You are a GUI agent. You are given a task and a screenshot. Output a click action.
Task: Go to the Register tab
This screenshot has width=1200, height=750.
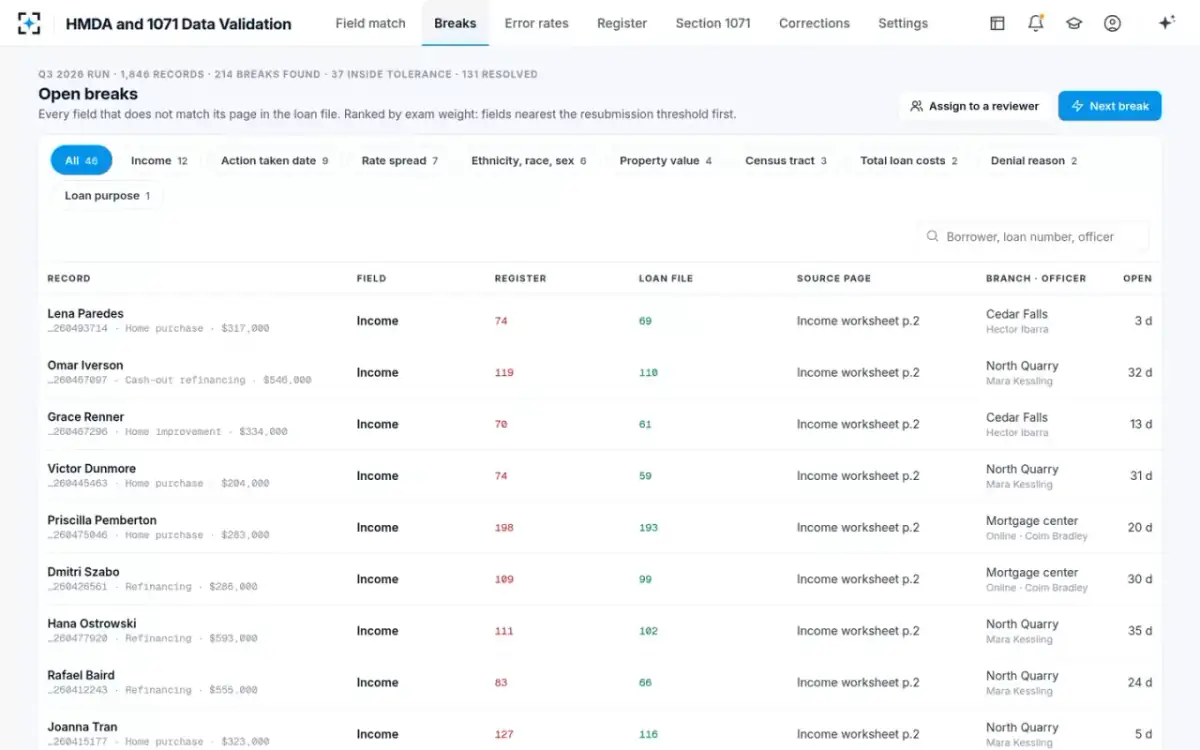click(622, 23)
